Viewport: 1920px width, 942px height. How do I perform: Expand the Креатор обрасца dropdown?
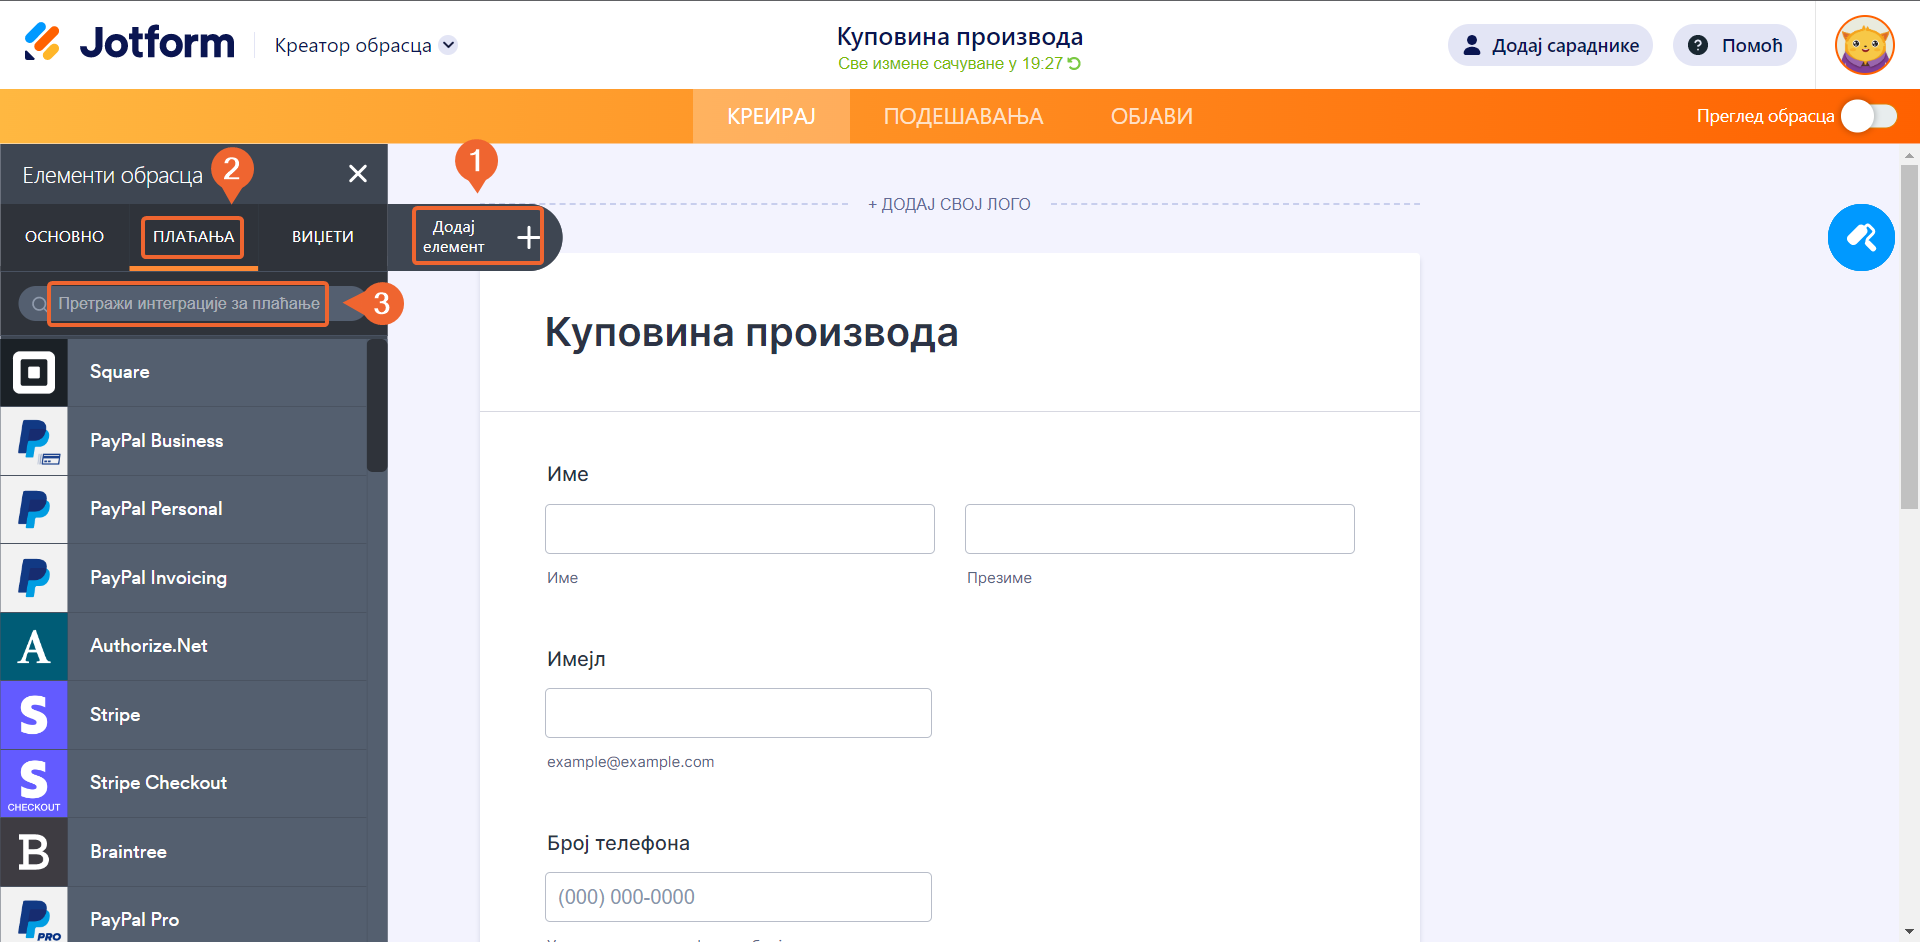449,45
